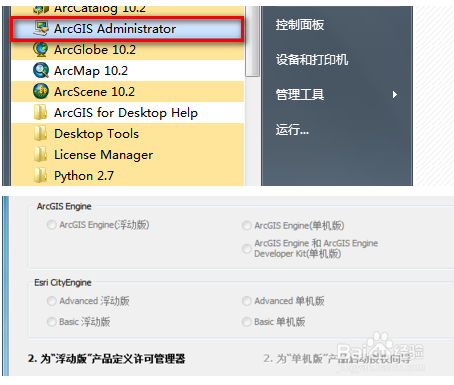Open the ArcGIS for Desktop Help folder

pyautogui.click(x=128, y=112)
